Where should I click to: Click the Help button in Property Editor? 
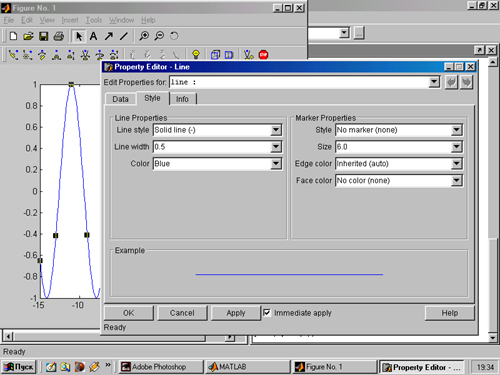[x=450, y=313]
